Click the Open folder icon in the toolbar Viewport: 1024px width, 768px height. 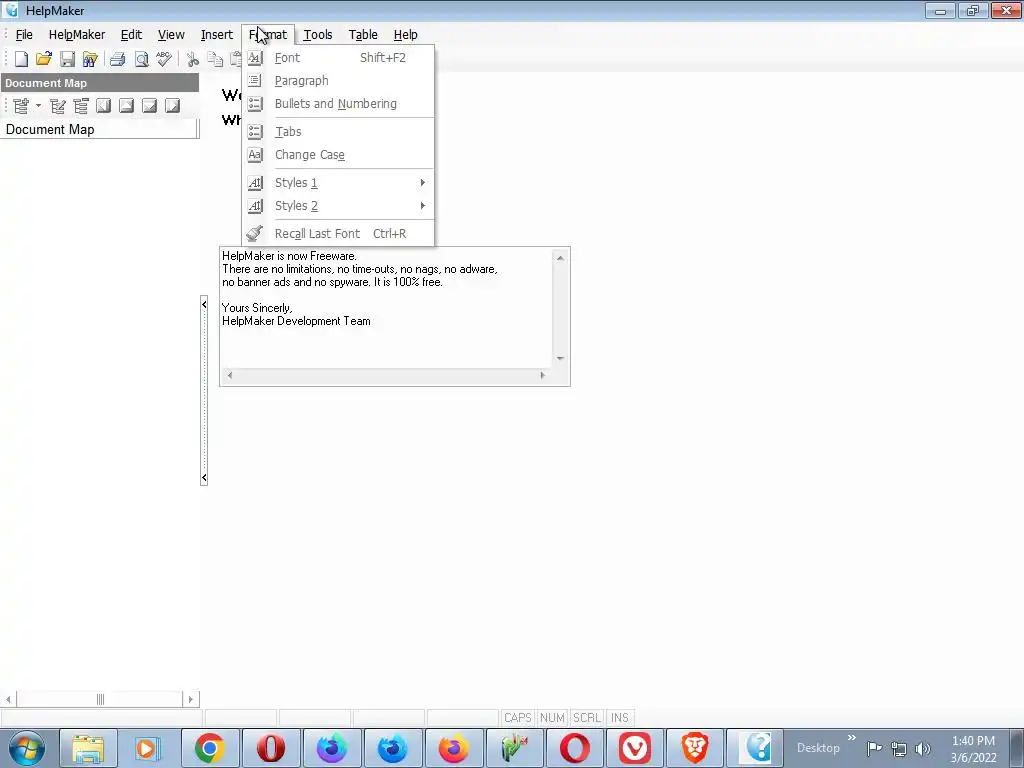tap(44, 59)
